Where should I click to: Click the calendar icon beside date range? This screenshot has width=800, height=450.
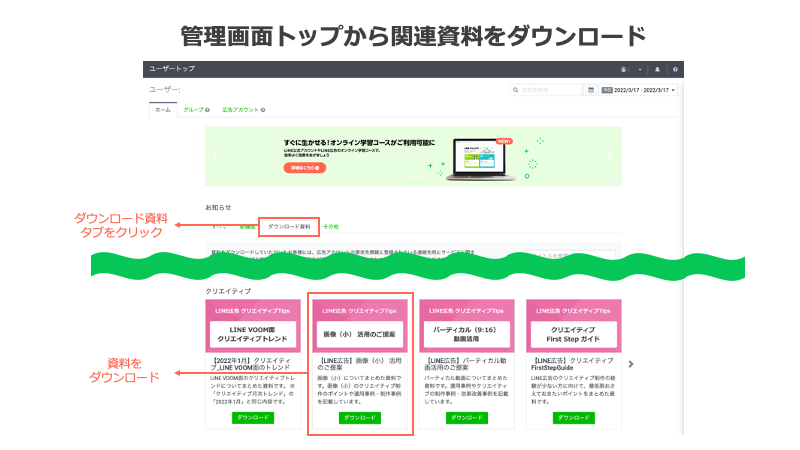590,90
